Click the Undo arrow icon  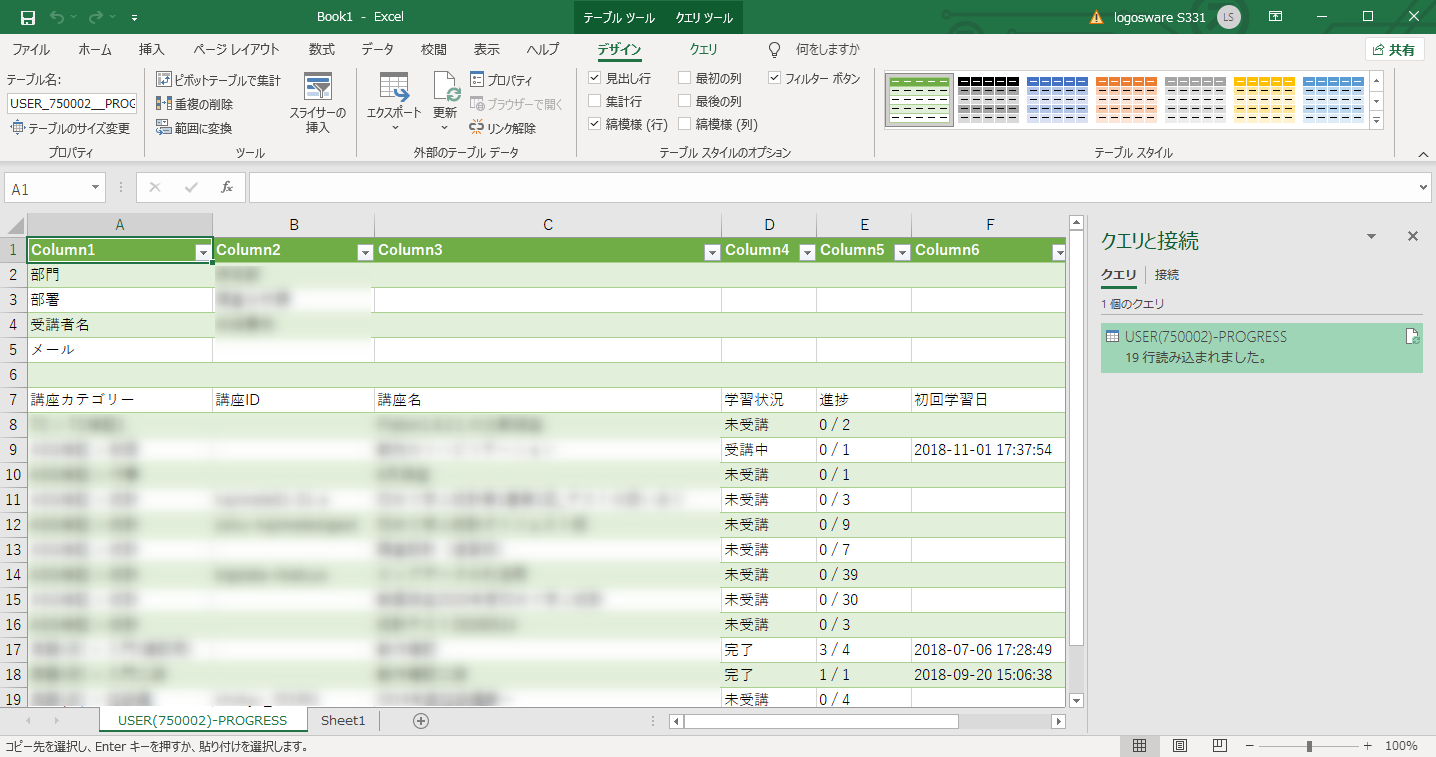pyautogui.click(x=58, y=17)
